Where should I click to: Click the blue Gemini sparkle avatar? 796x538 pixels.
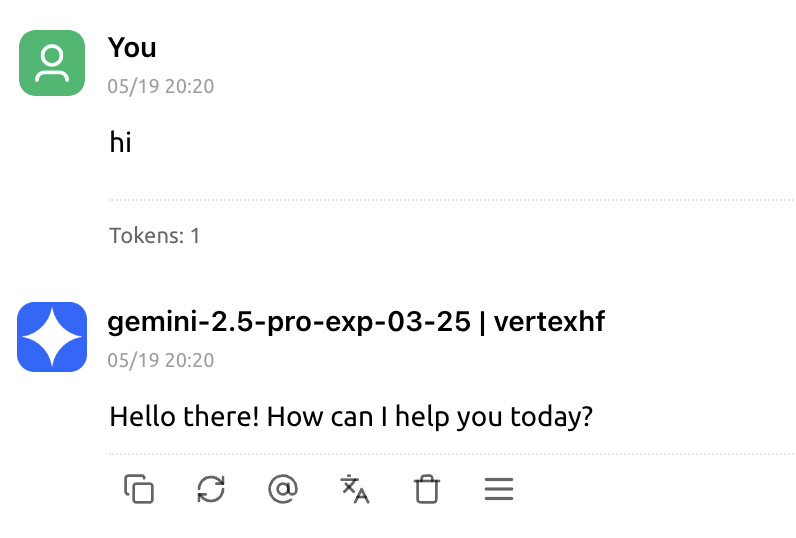click(x=52, y=337)
